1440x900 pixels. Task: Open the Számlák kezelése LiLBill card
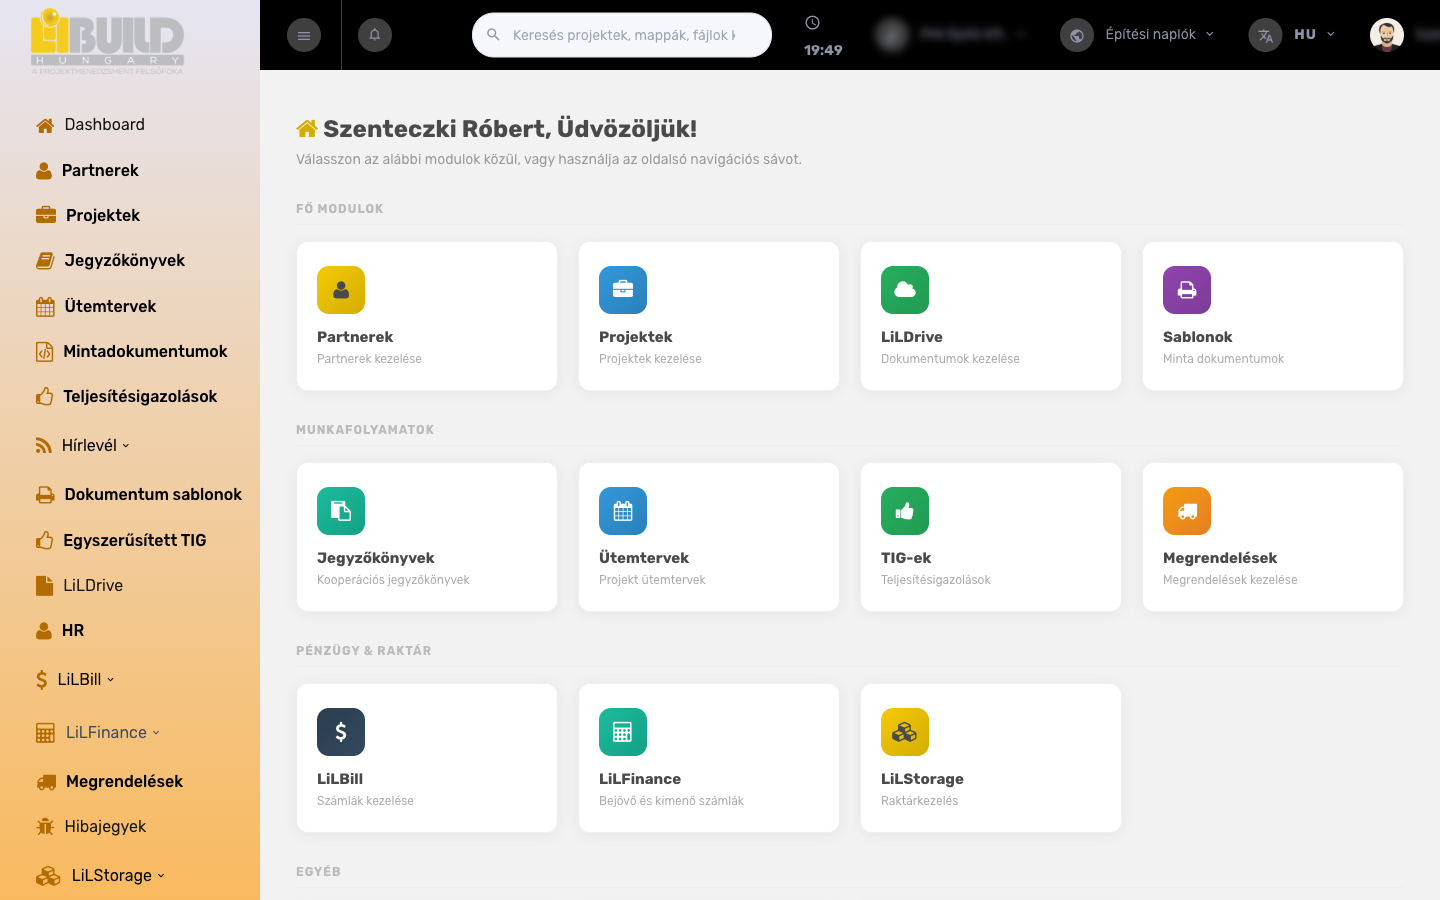click(427, 758)
